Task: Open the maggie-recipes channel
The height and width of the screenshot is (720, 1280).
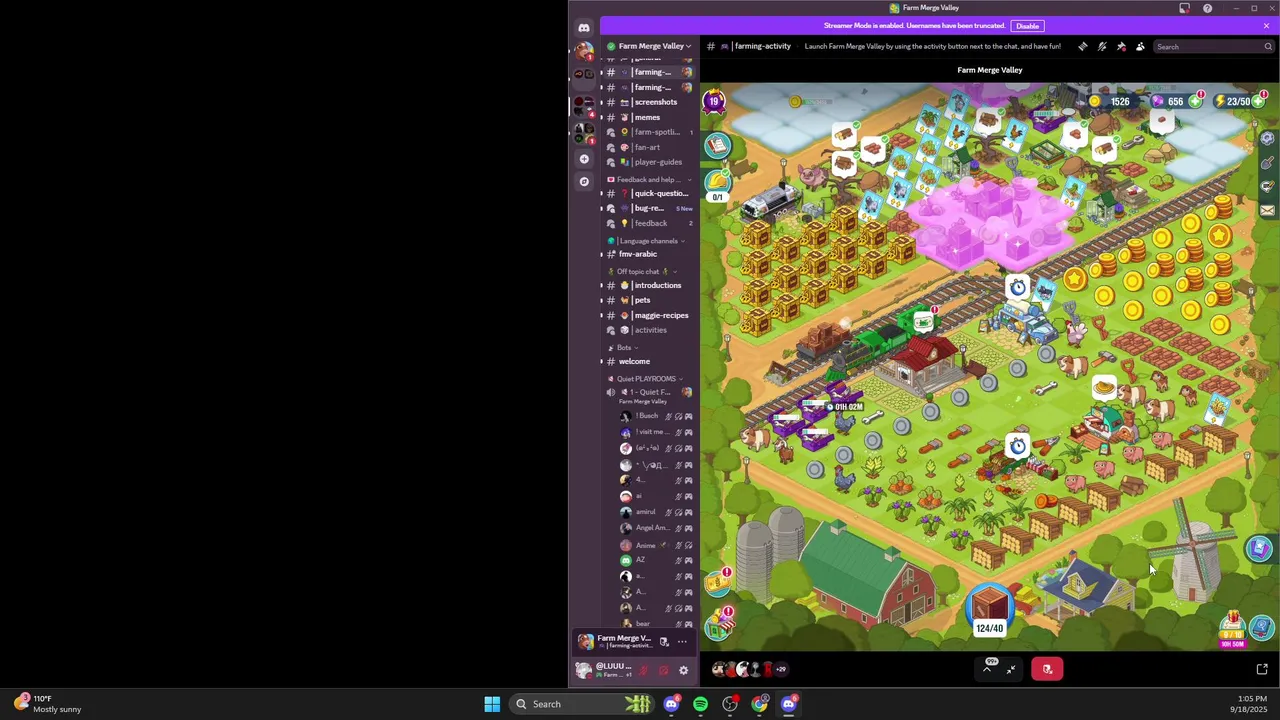Action: click(x=647, y=315)
